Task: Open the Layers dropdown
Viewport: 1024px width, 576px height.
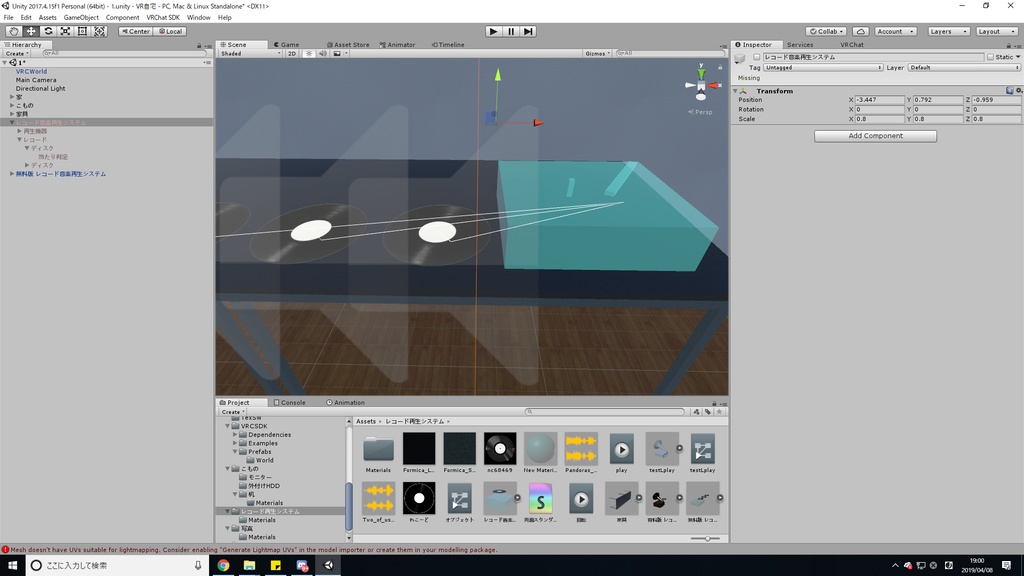Action: tap(948, 31)
